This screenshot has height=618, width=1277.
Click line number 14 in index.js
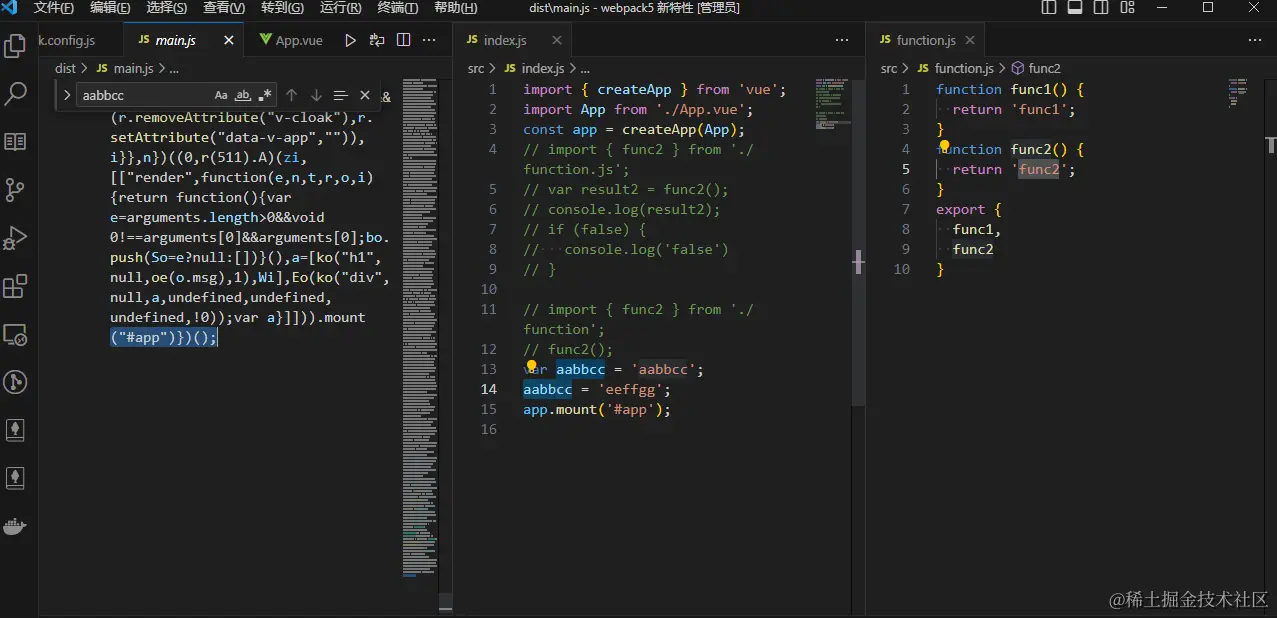point(489,389)
